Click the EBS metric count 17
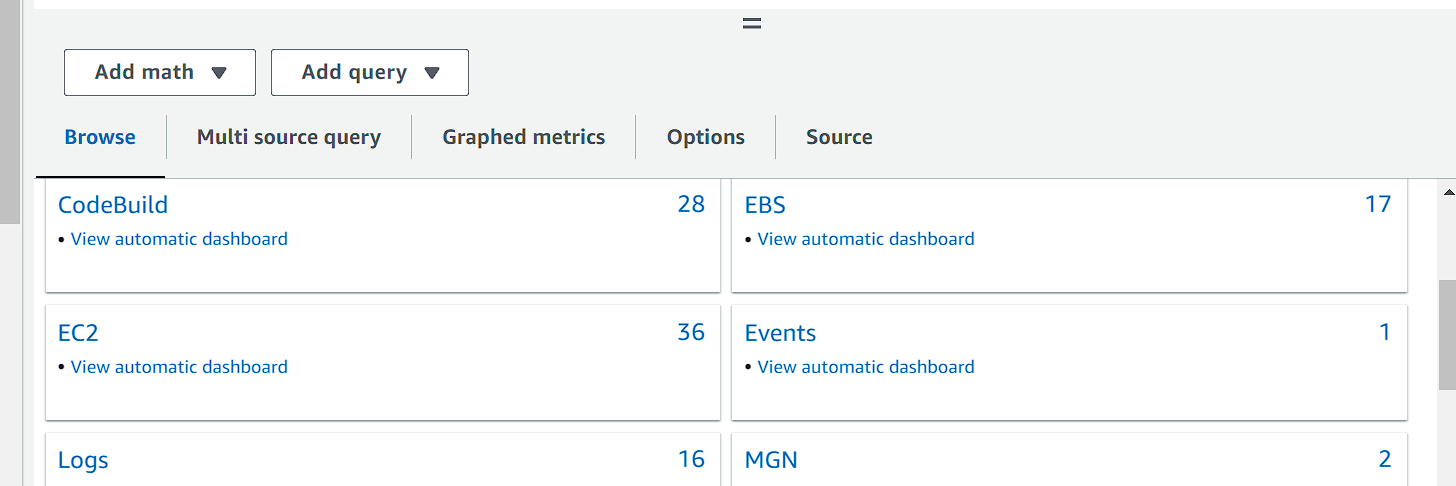 (1378, 204)
